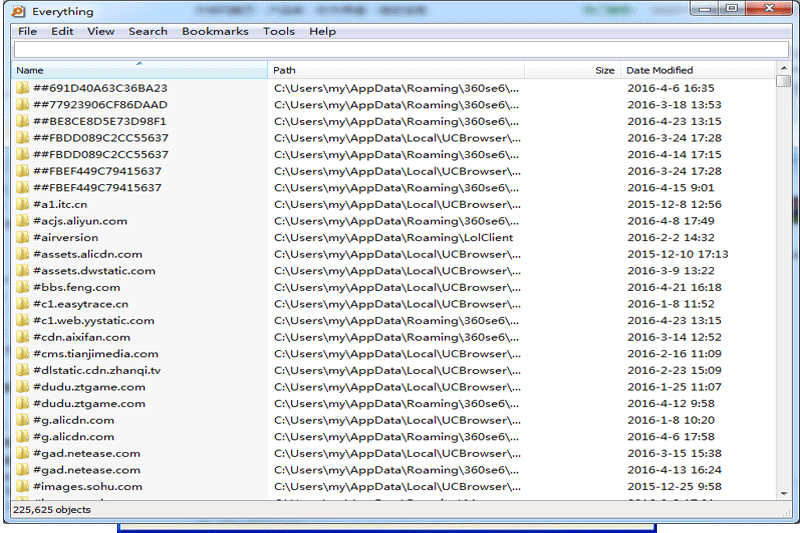The image size is (800, 533).
Task: Select the ##BE8CE8D5E73D98F1 folder name
Action: (x=99, y=121)
